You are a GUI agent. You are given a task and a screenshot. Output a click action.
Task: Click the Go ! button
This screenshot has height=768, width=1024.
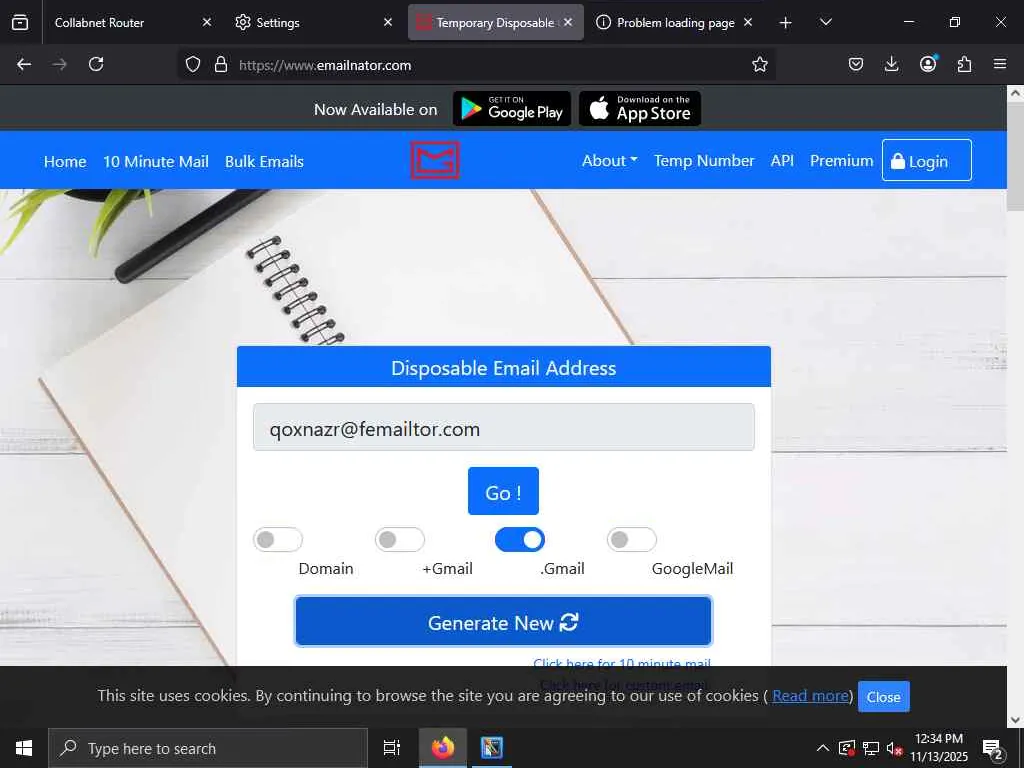coord(503,491)
